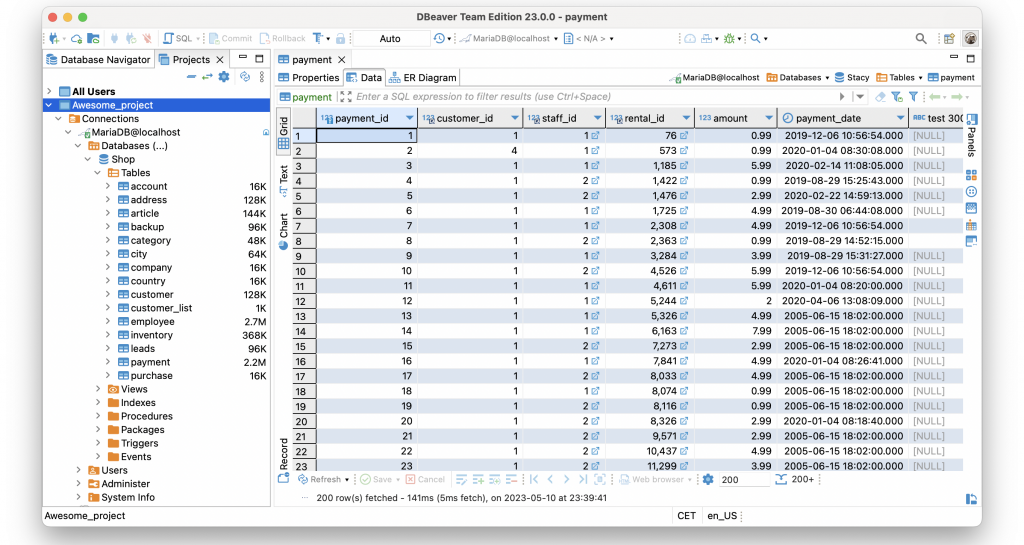Open the cloud connection add icon
This screenshot has width=1024, height=545.
point(76,39)
